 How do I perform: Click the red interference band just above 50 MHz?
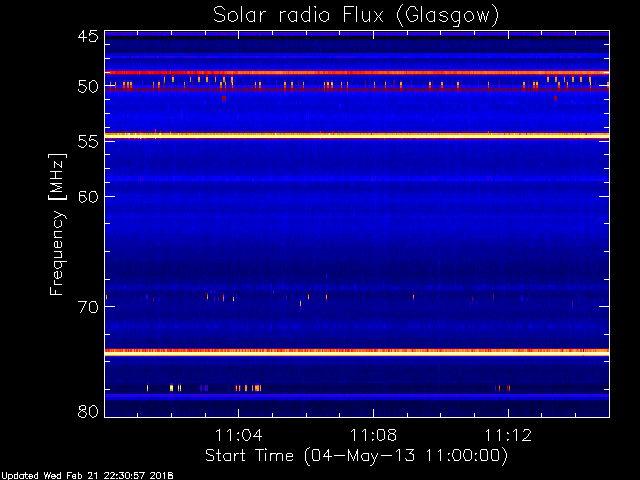click(x=357, y=73)
